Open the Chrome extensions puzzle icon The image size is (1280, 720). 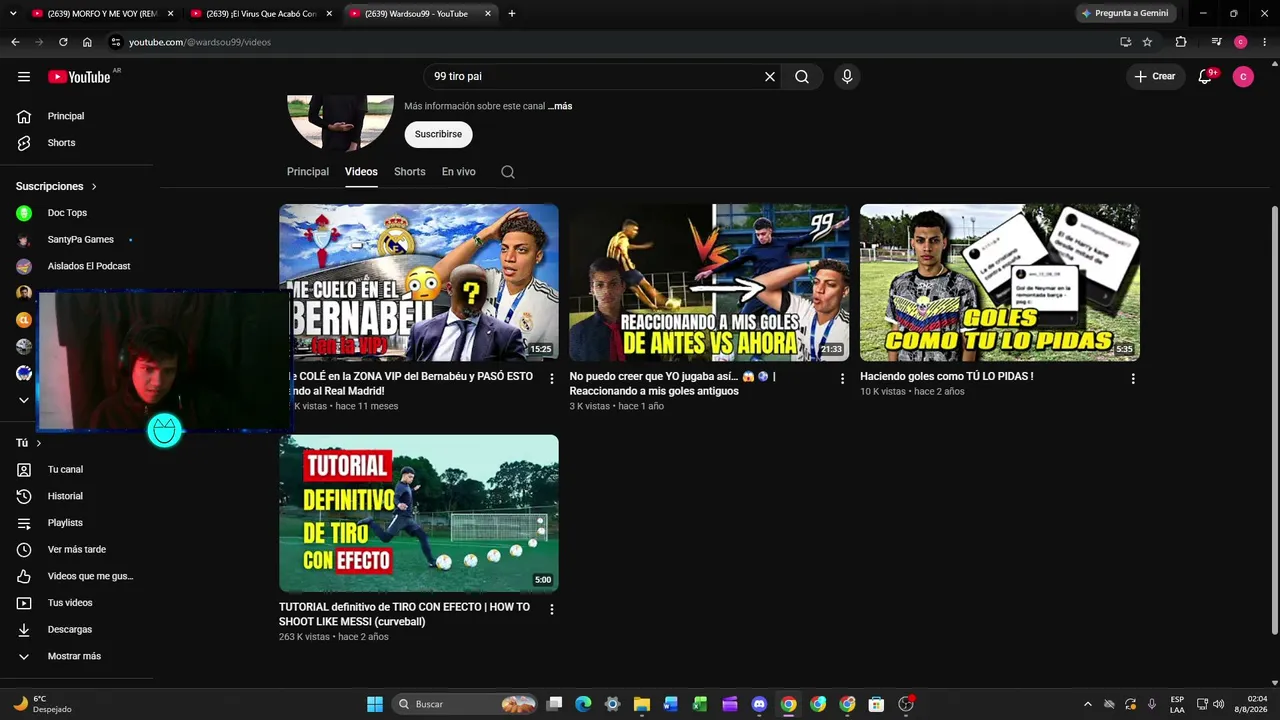click(x=1181, y=42)
